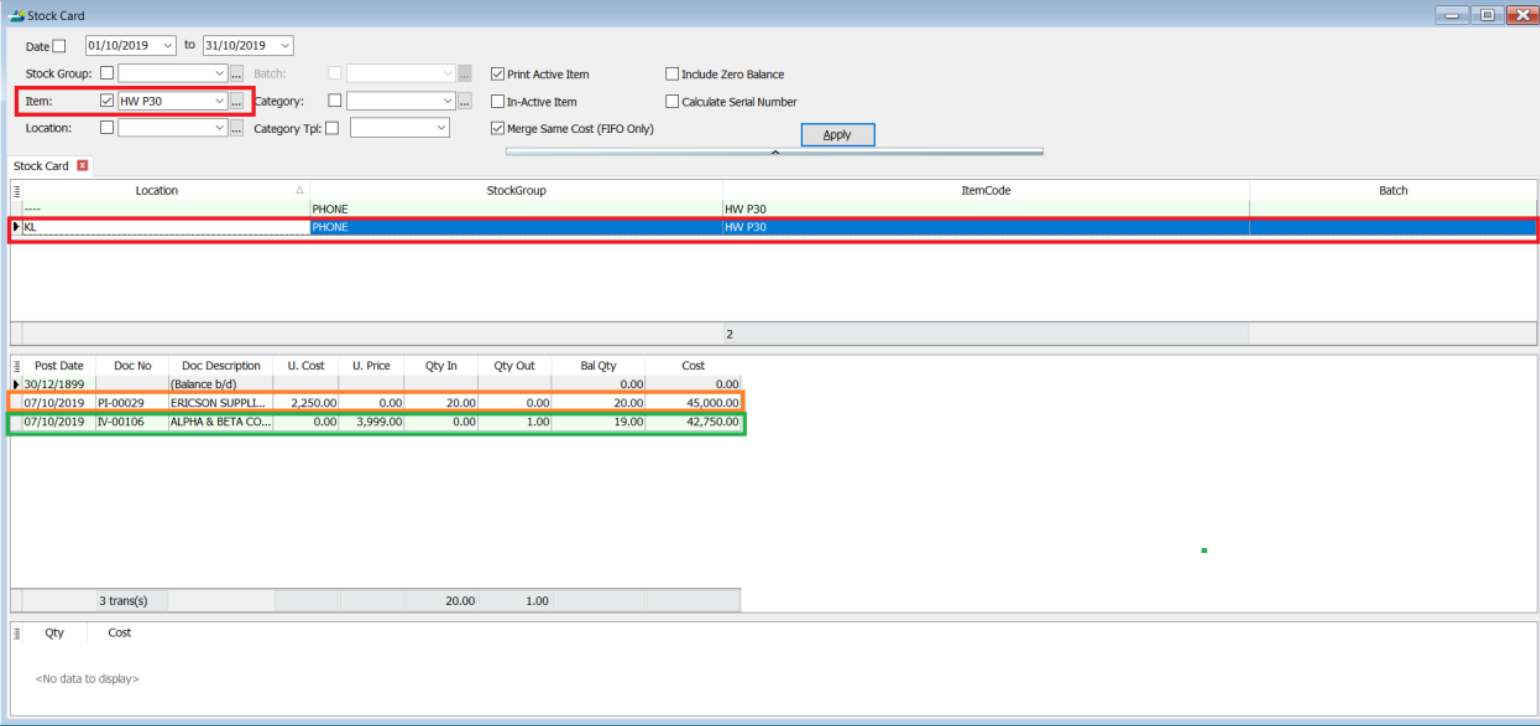
Task: Expand the Item HW P30 dropdown
Action: coord(219,101)
